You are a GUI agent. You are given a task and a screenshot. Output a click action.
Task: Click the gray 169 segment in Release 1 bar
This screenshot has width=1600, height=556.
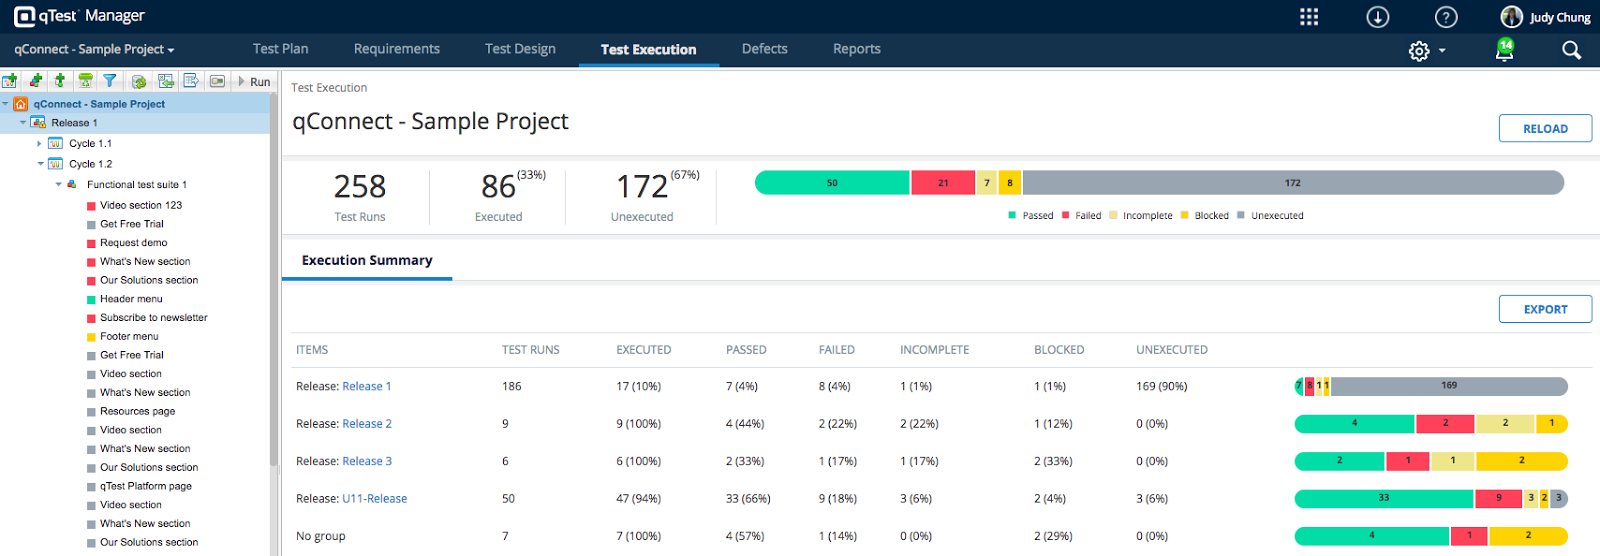pyautogui.click(x=1449, y=386)
